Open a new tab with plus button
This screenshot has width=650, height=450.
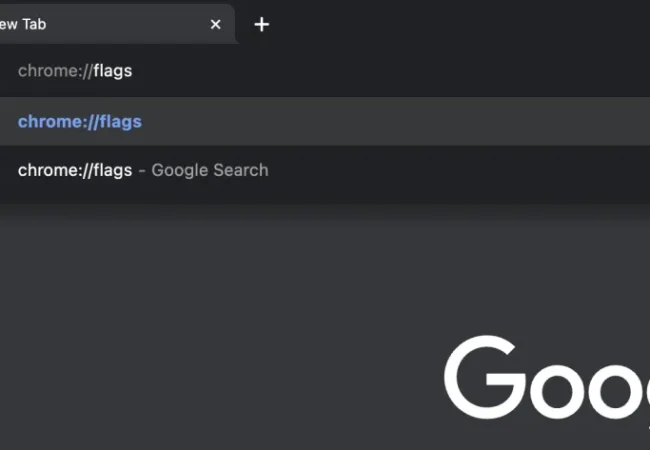262,25
